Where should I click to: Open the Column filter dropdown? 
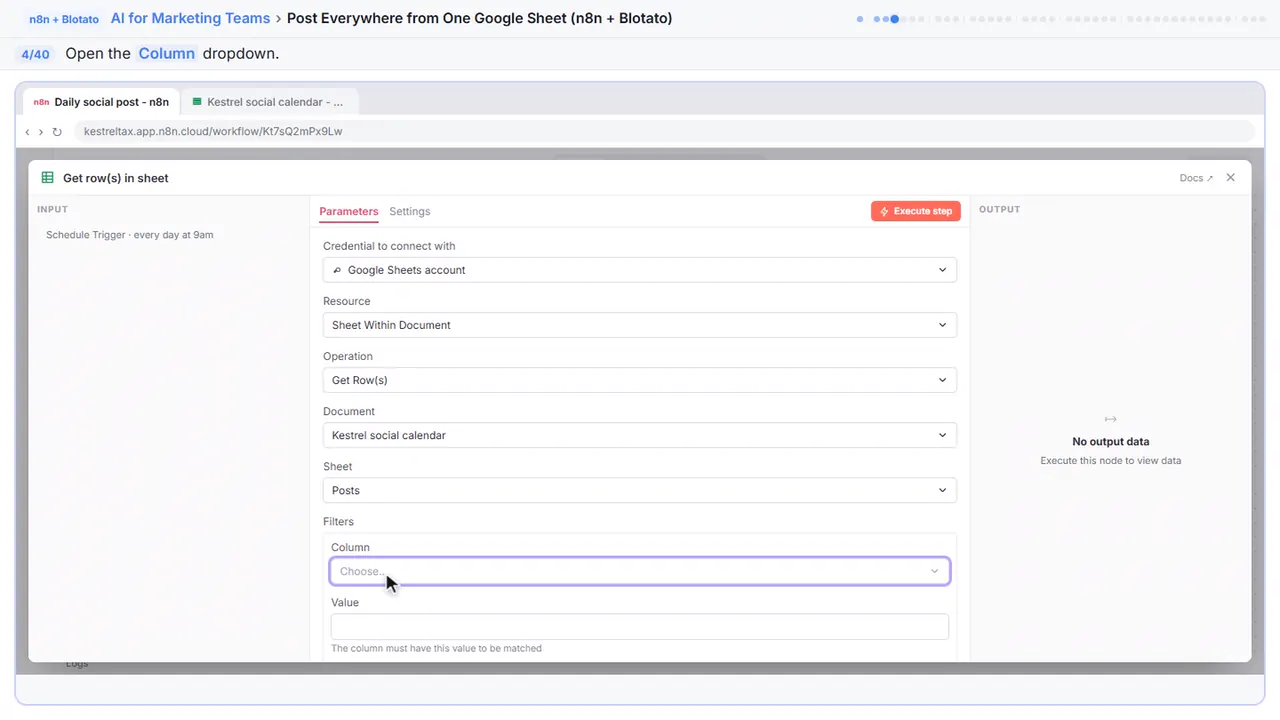pyautogui.click(x=640, y=571)
